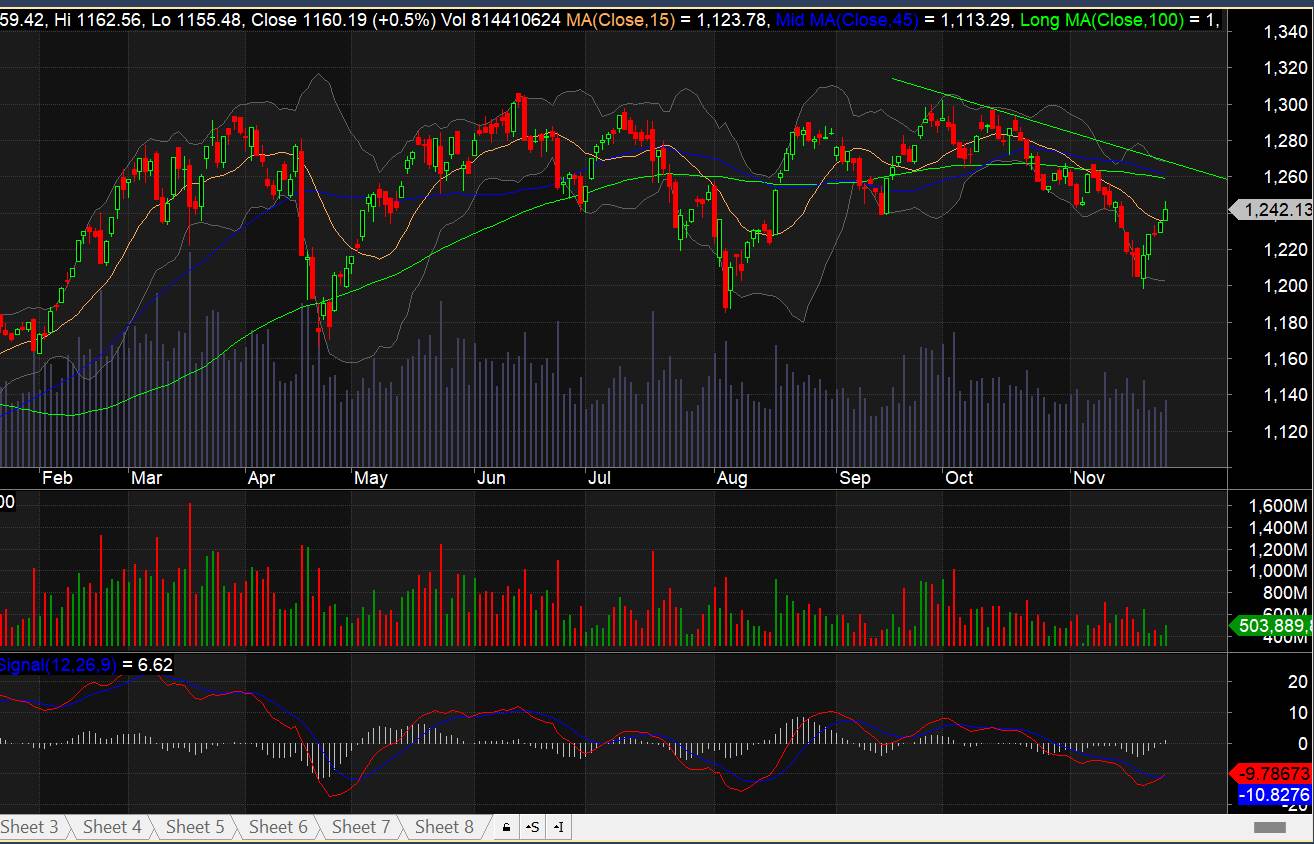Click the 1,600M volume axis label
This screenshot has height=844, width=1314.
[x=1279, y=506]
